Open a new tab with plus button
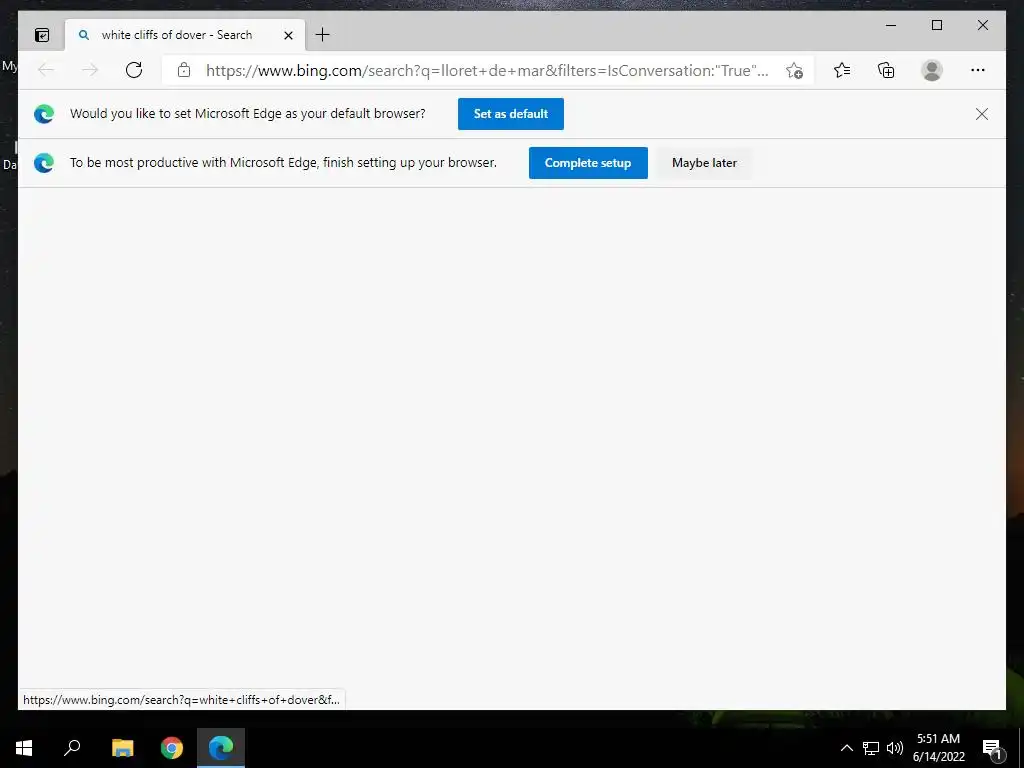 click(323, 35)
